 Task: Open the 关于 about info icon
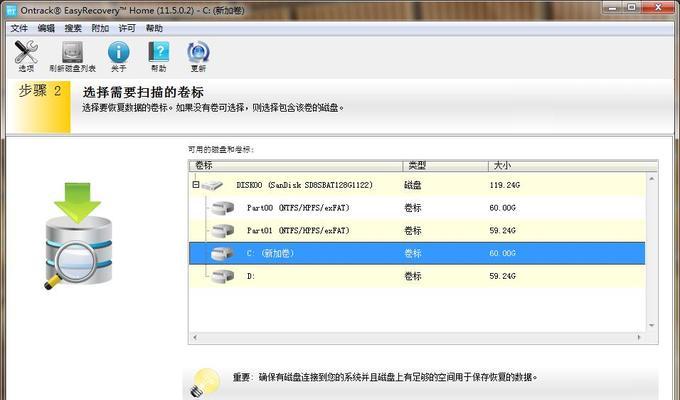coord(118,52)
